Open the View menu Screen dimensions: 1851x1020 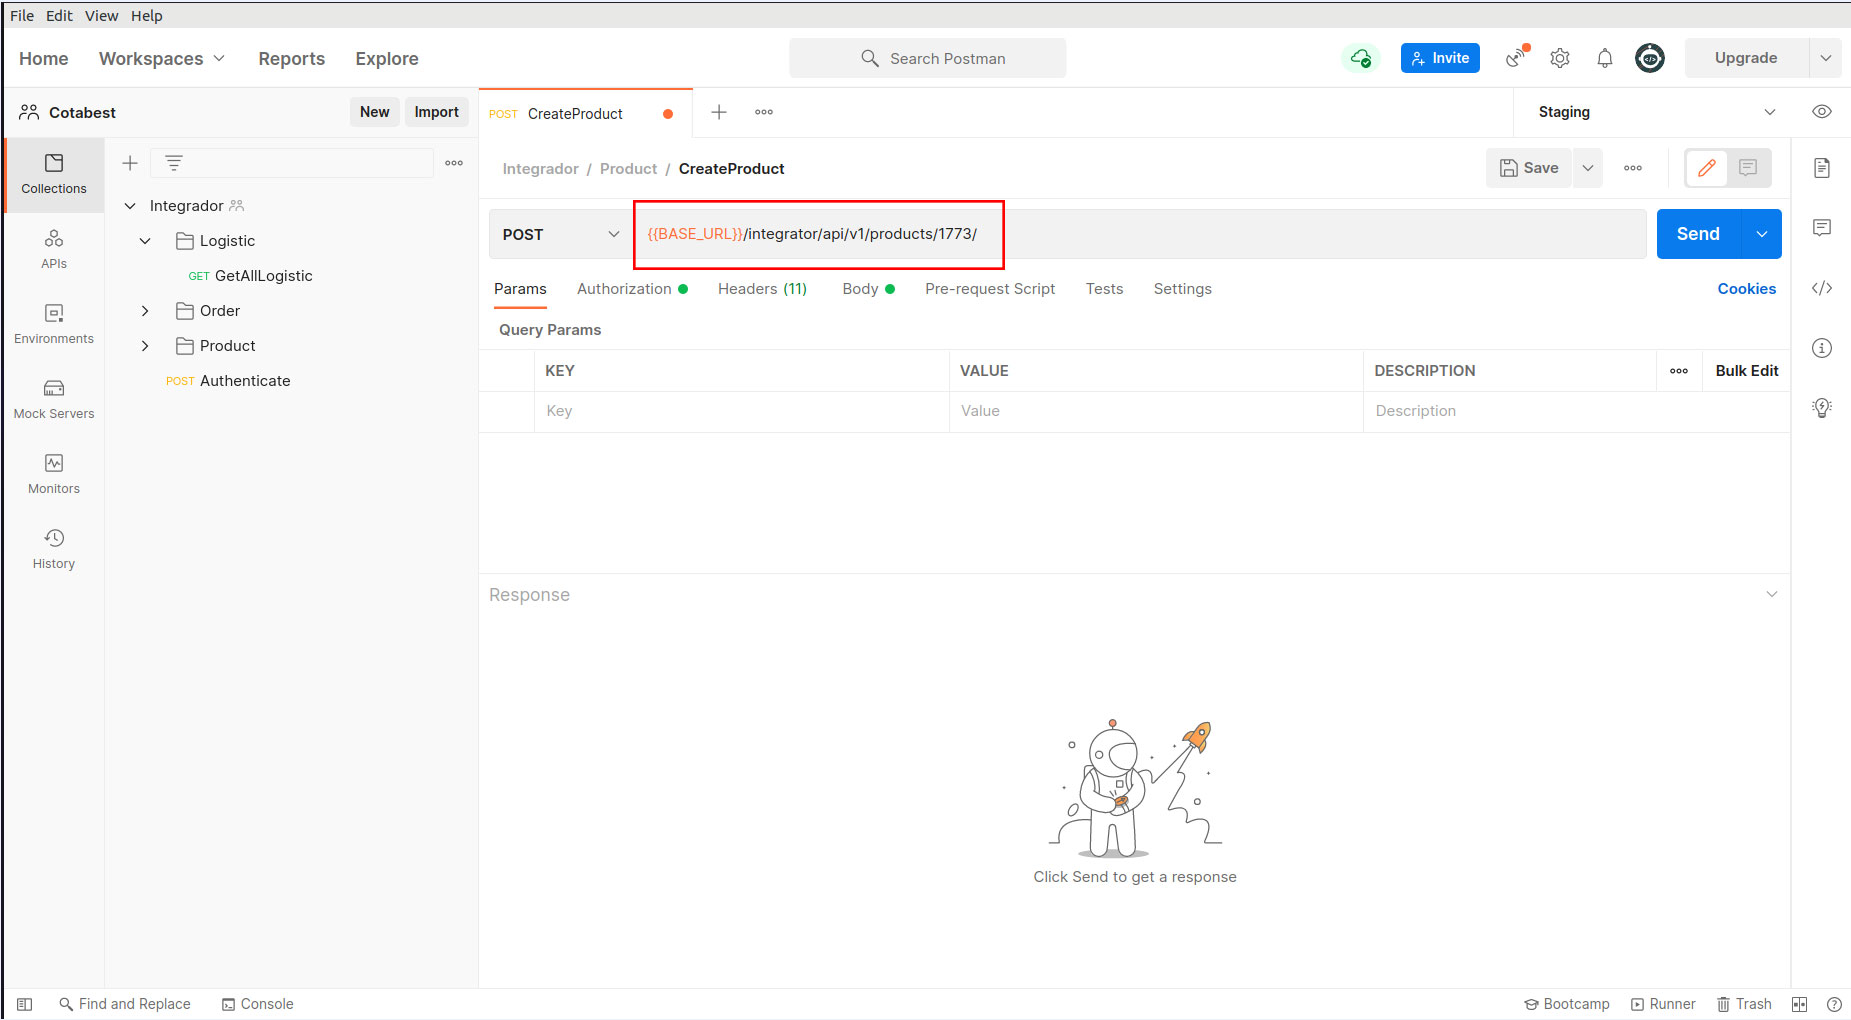(x=101, y=16)
